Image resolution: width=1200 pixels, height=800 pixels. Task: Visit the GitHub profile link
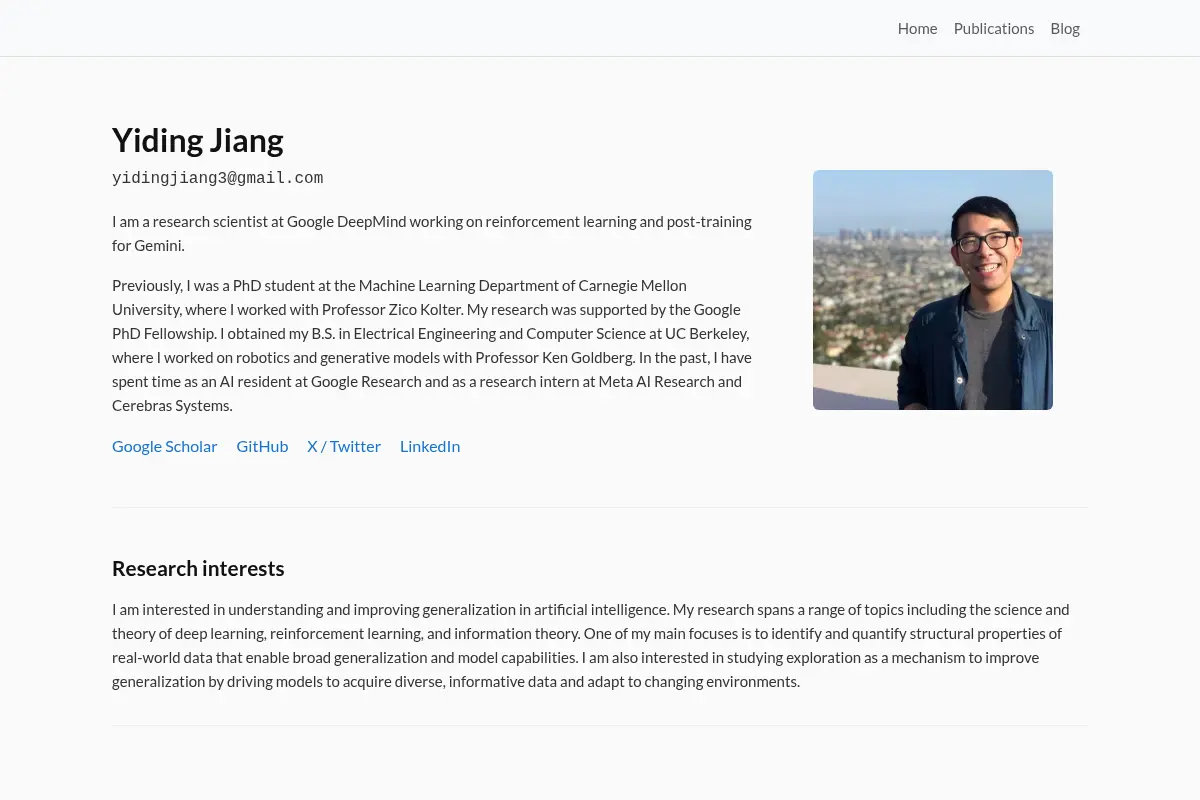(262, 446)
